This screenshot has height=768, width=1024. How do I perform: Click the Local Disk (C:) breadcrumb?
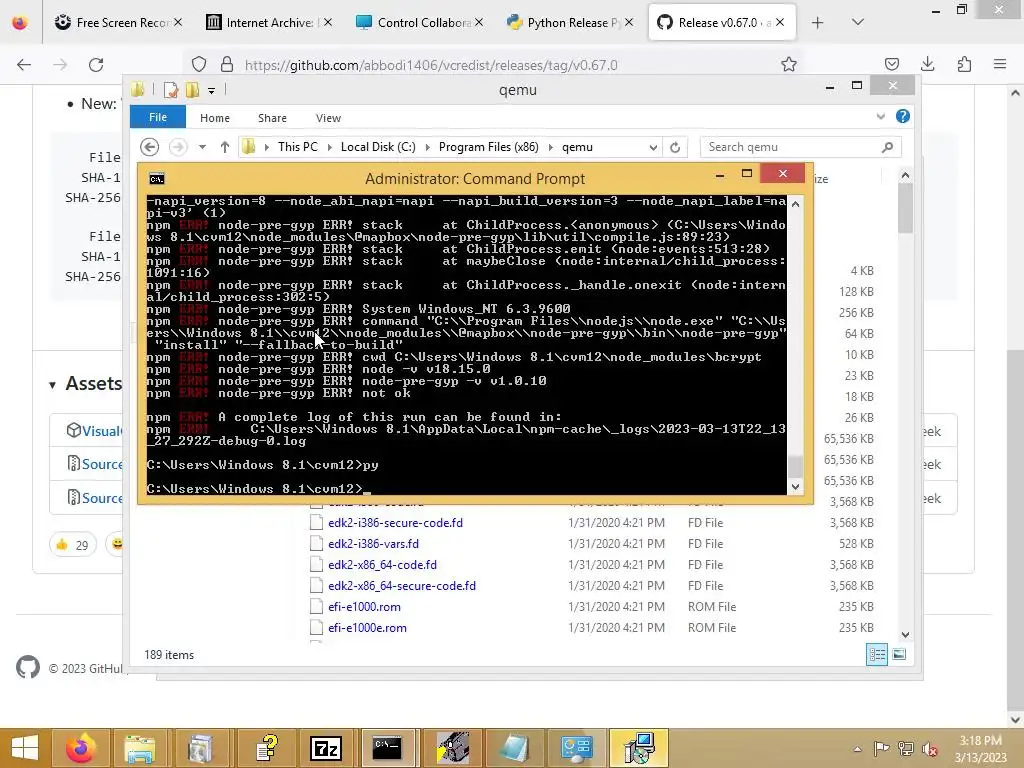pos(378,147)
